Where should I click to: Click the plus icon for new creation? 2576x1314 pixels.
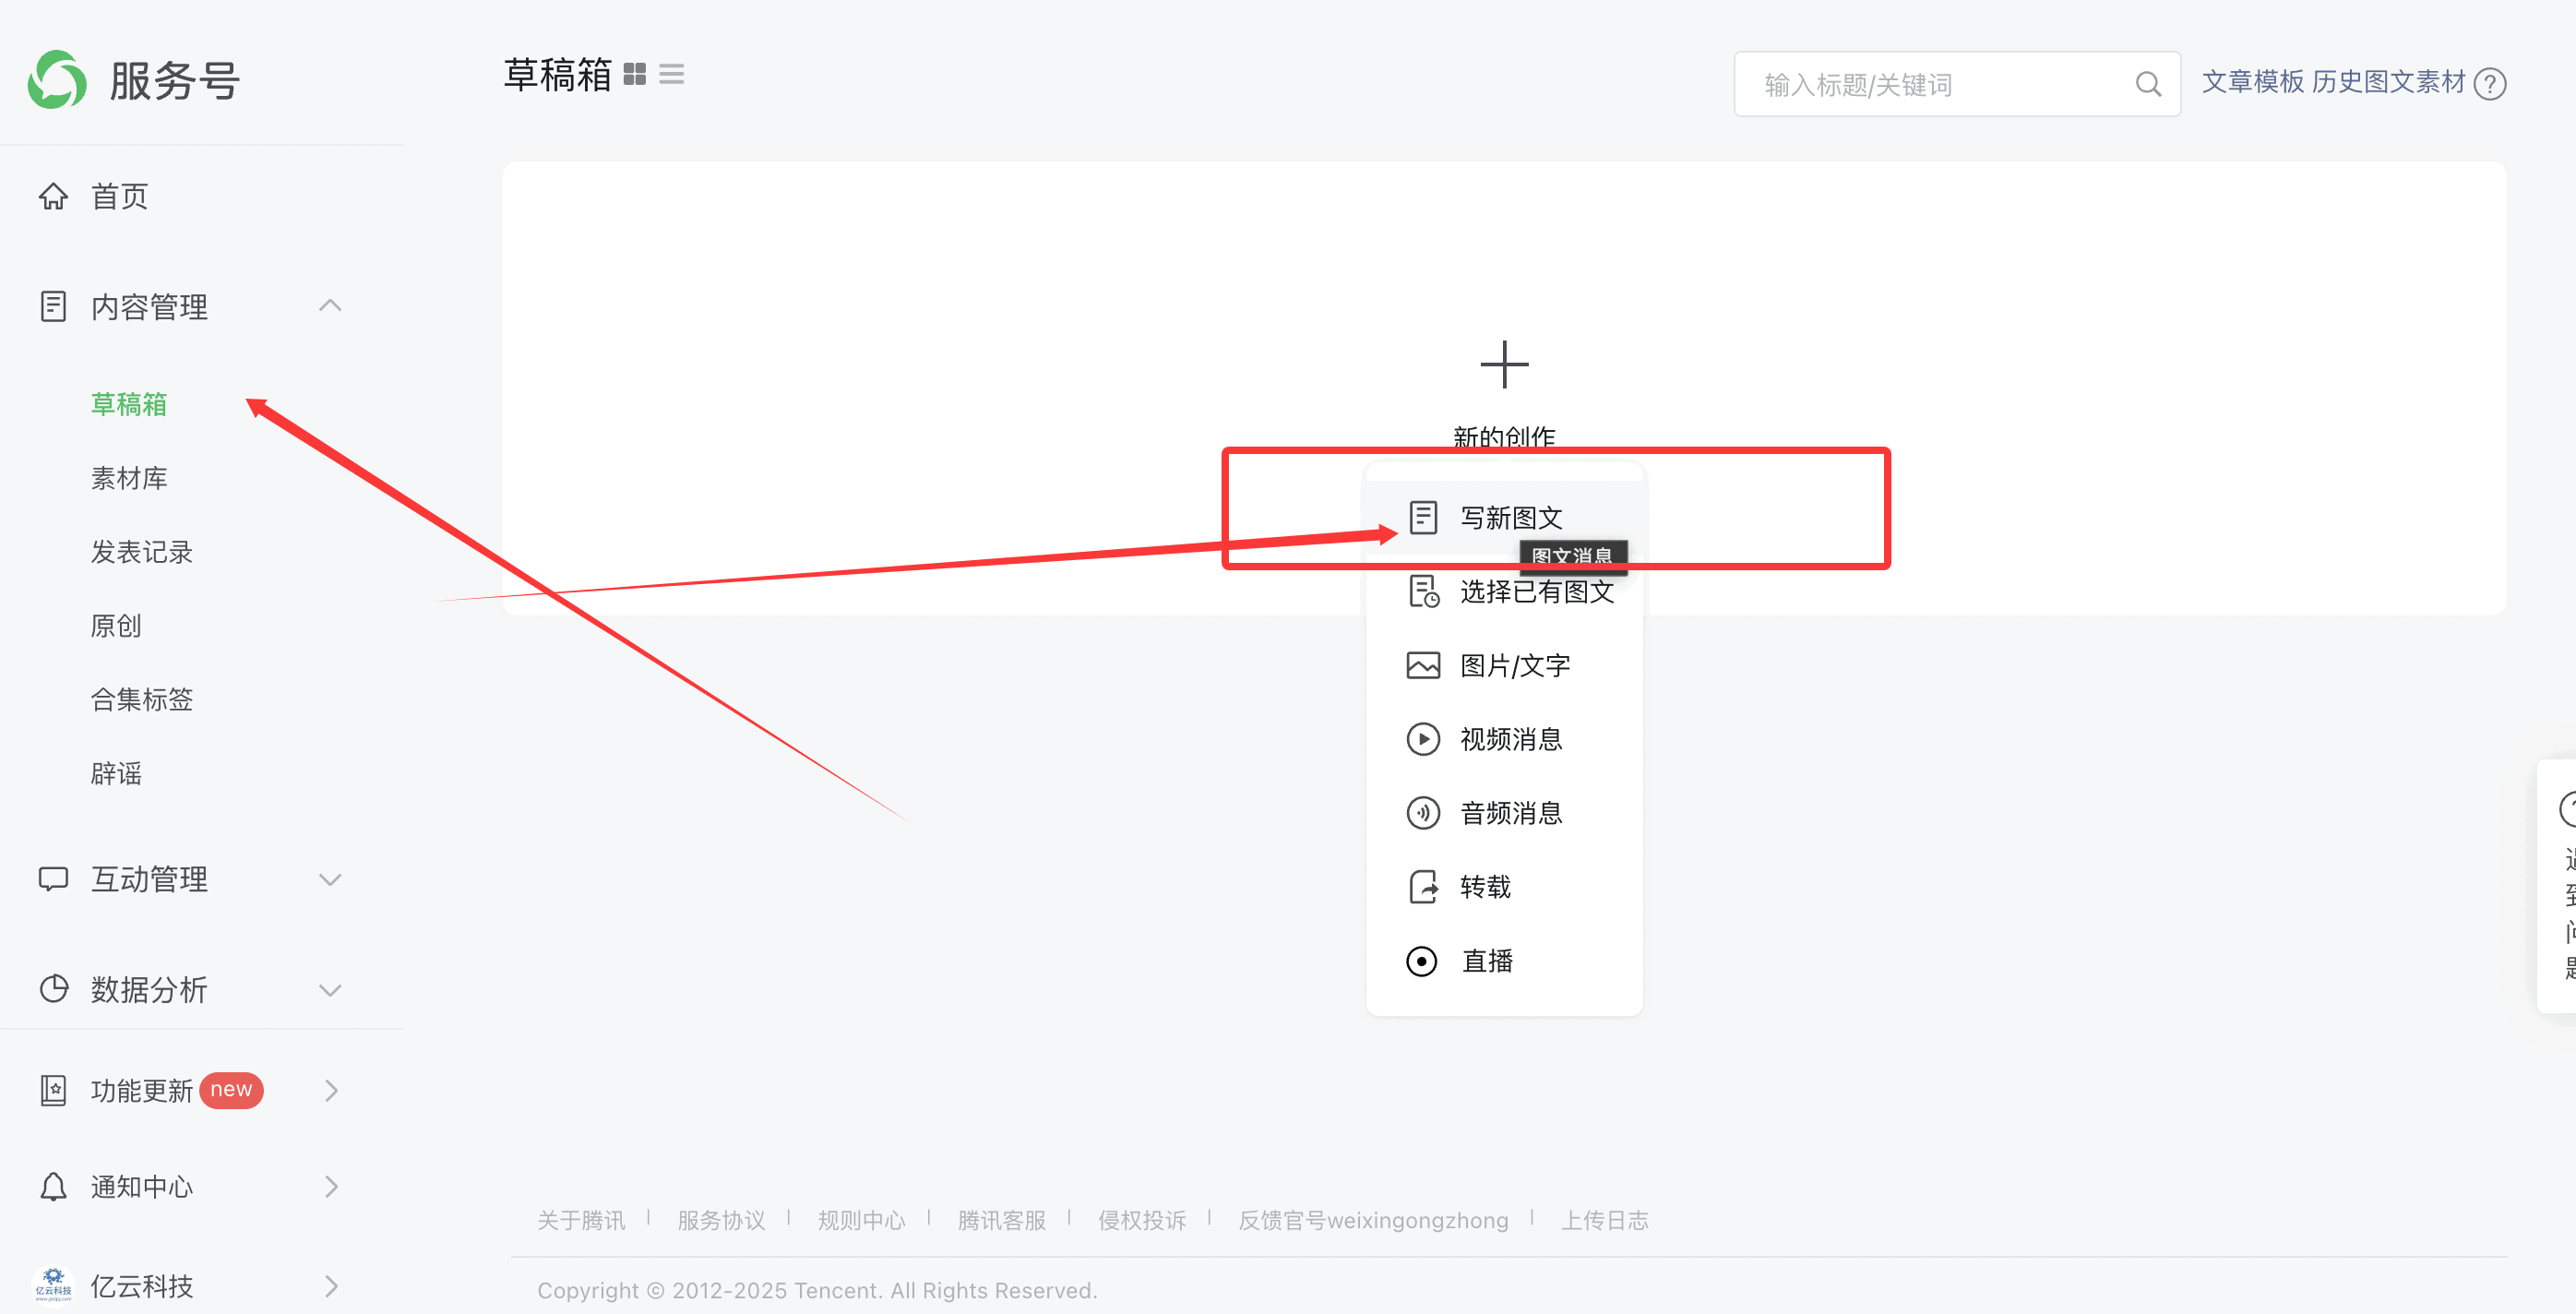1504,364
